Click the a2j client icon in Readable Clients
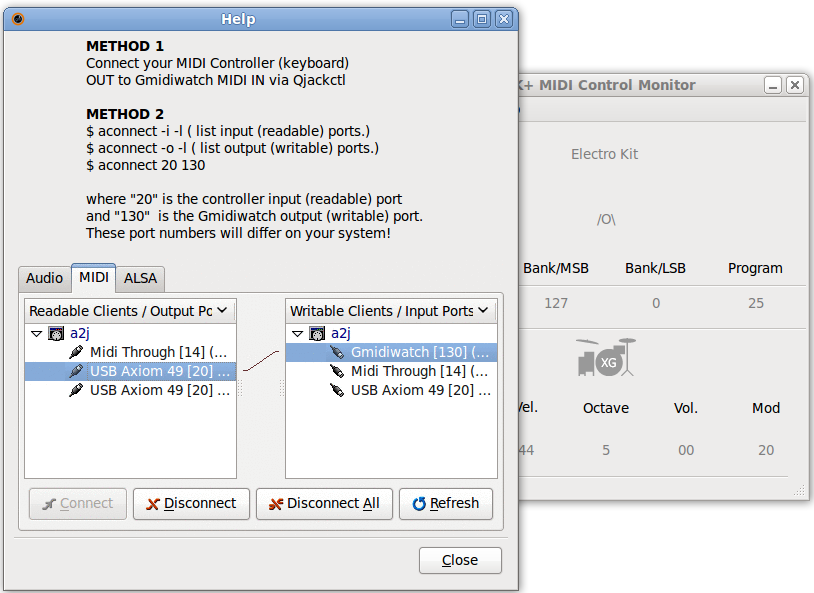 click(56, 333)
